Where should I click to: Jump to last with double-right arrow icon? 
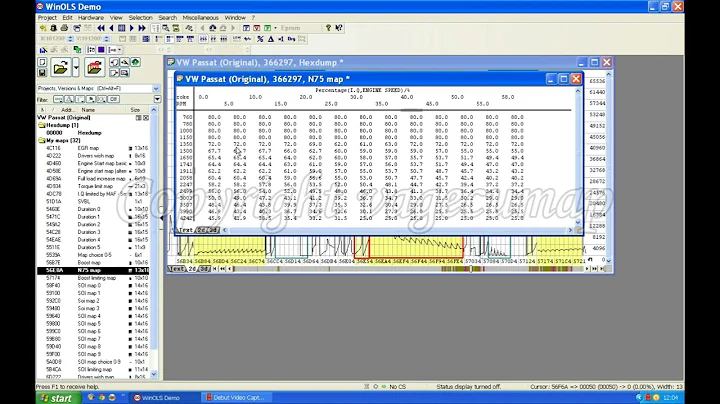pyautogui.click(x=142, y=28)
